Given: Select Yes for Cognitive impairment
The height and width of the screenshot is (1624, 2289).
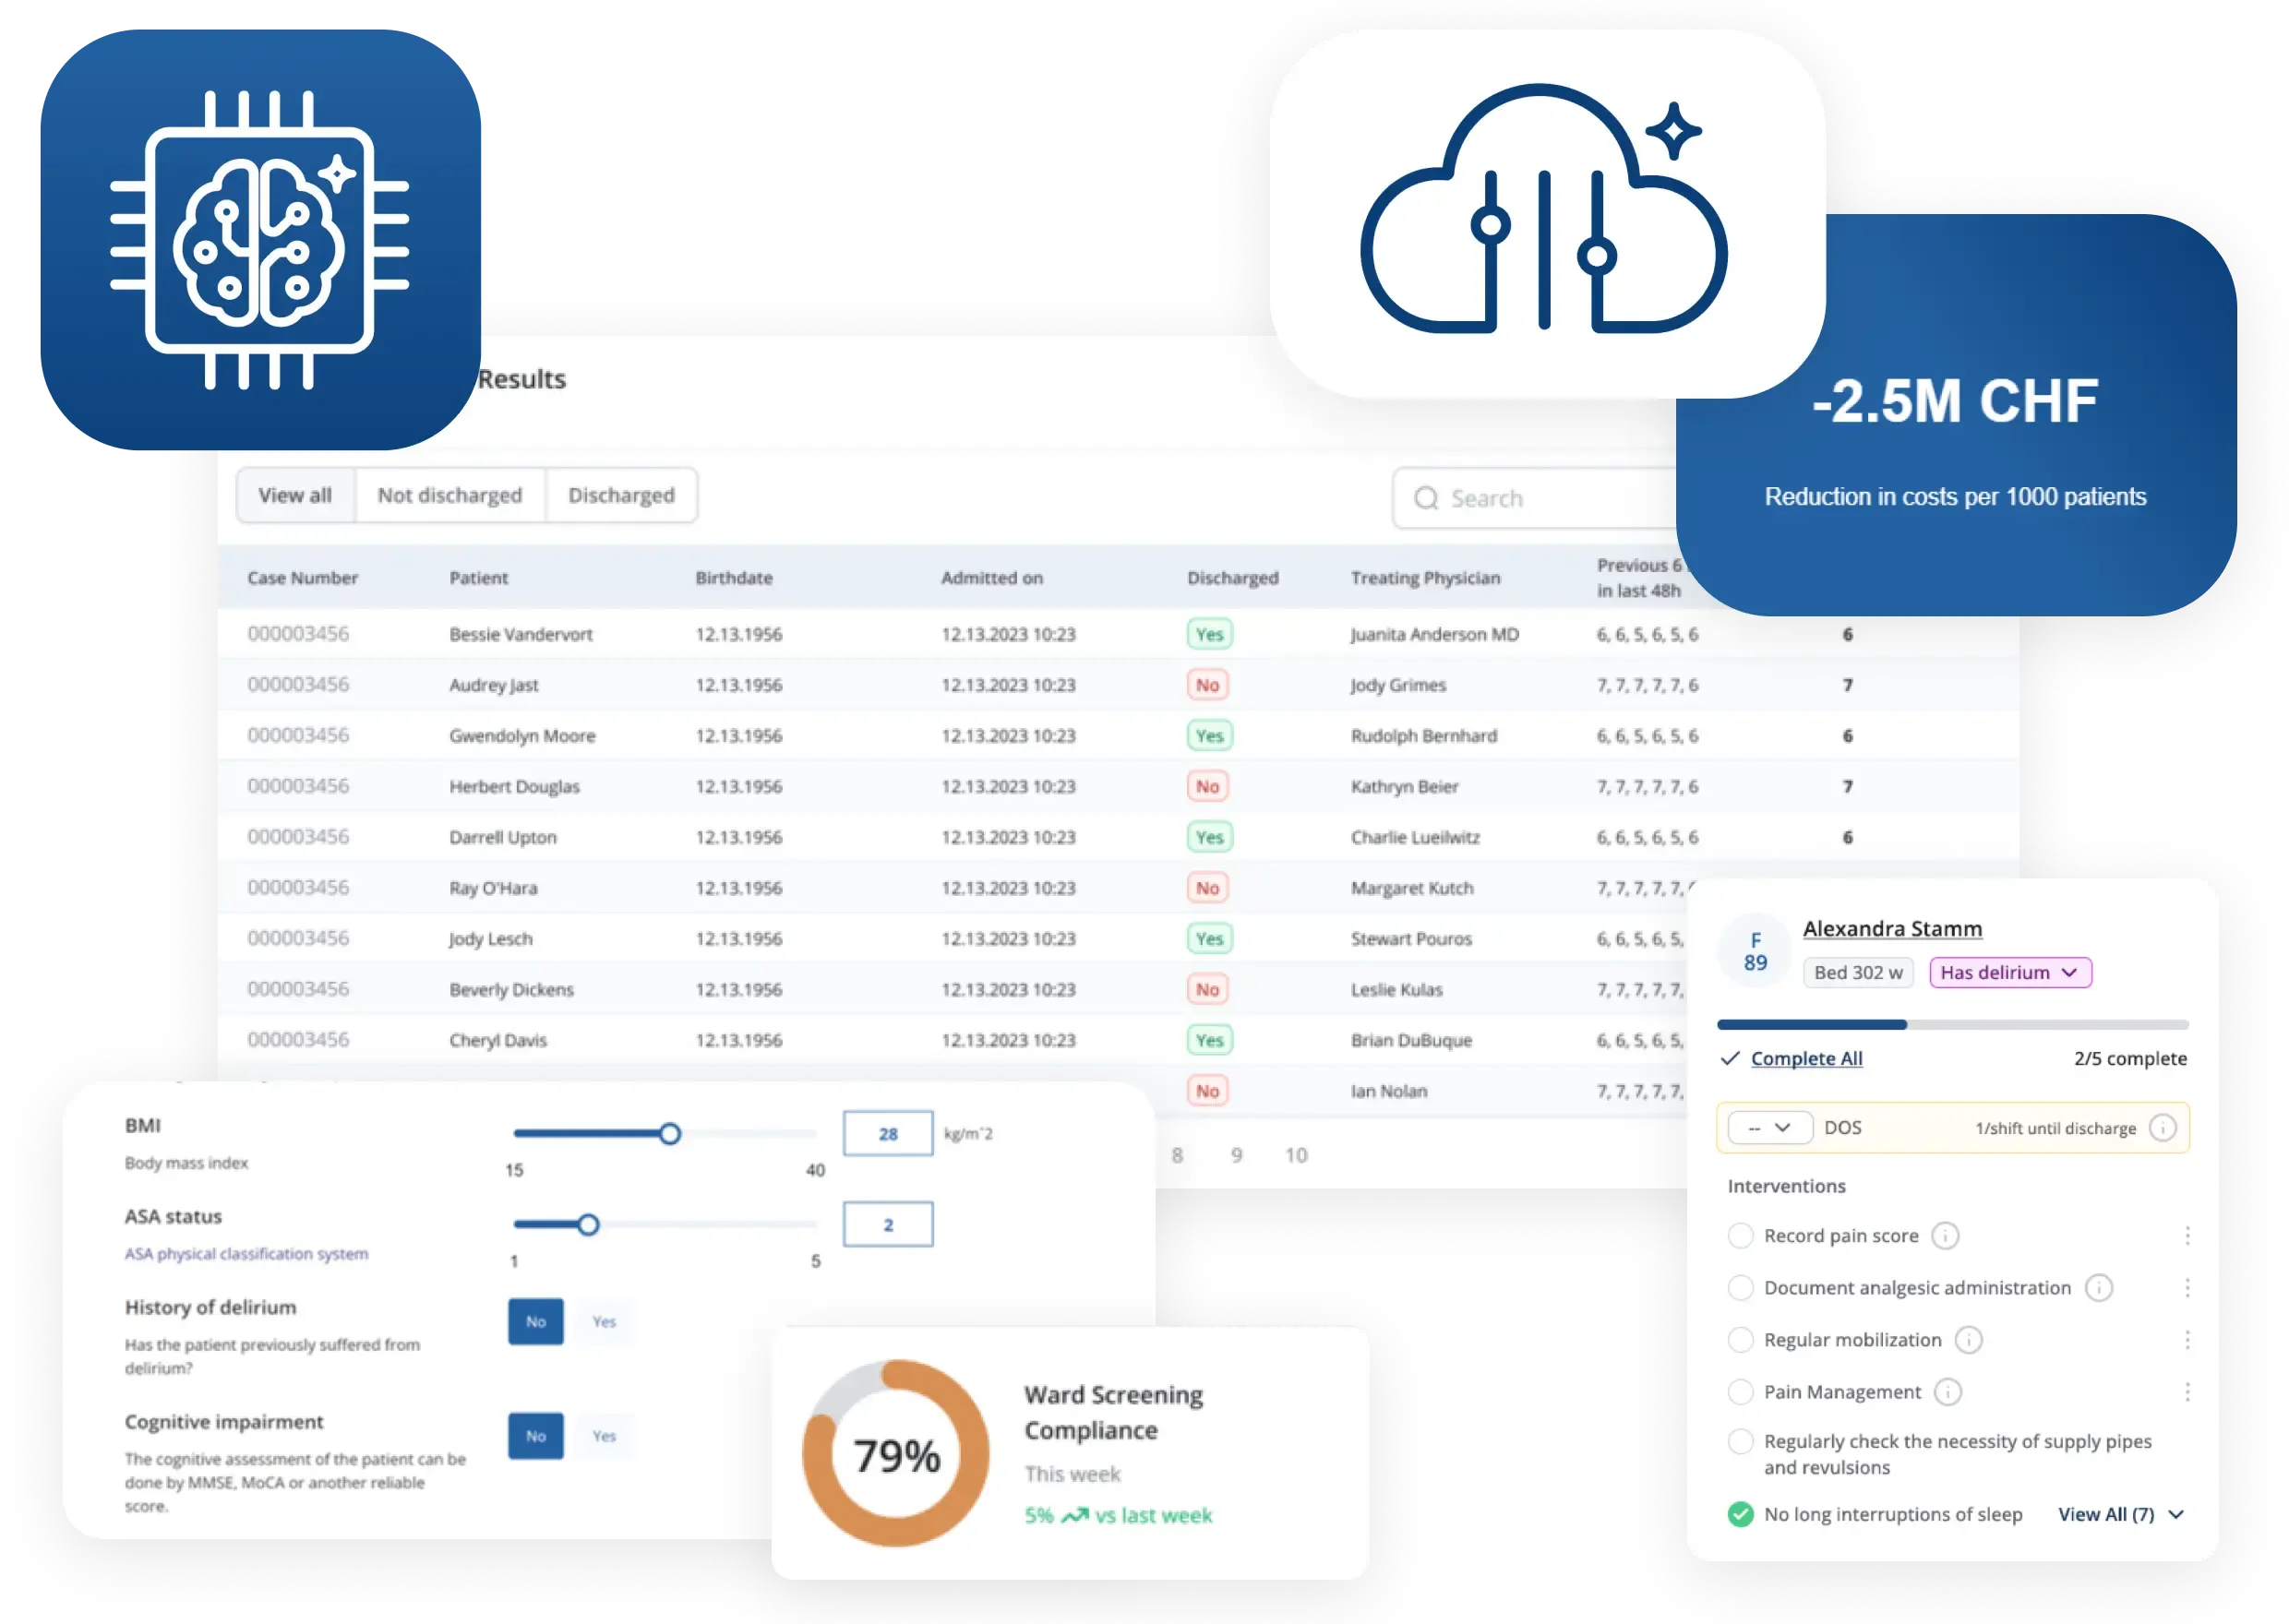Looking at the screenshot, I should 604,1436.
